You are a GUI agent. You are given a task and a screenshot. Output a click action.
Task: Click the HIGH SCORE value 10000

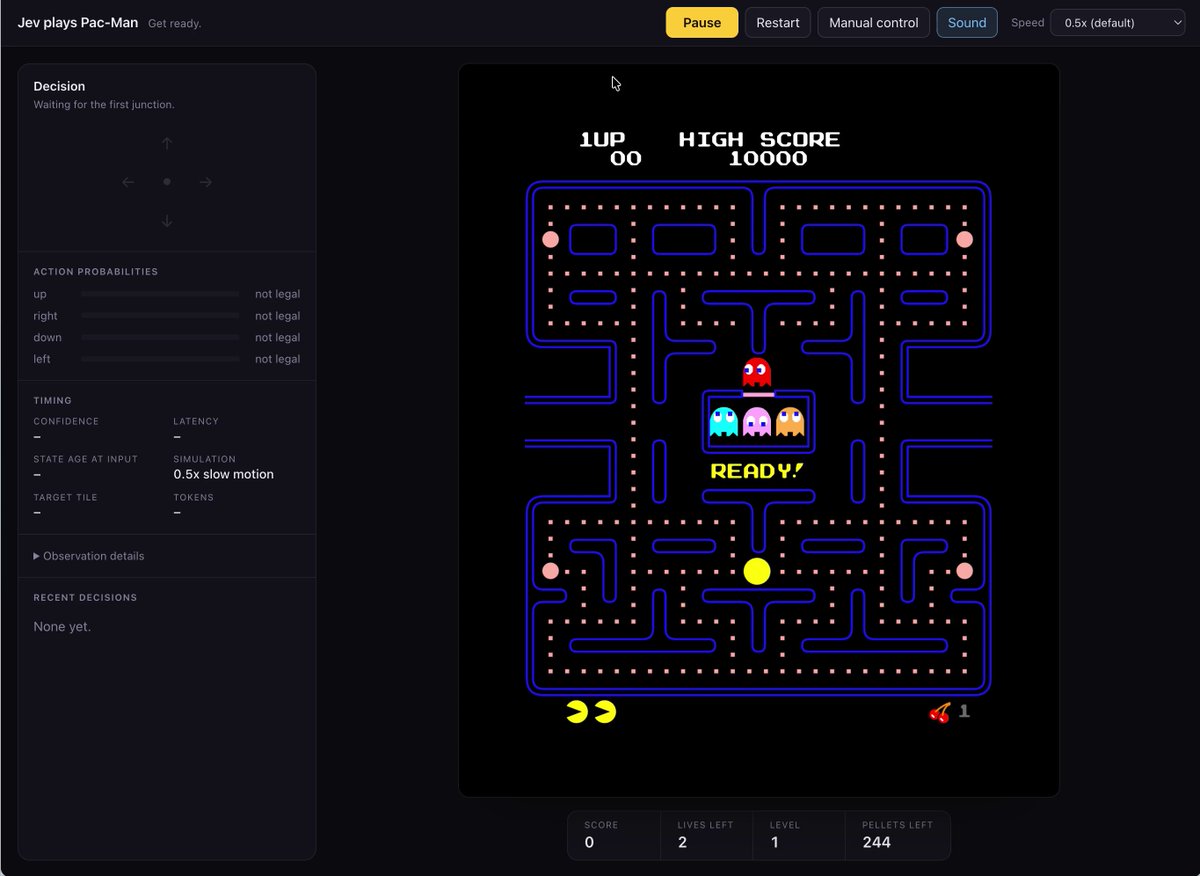point(768,159)
